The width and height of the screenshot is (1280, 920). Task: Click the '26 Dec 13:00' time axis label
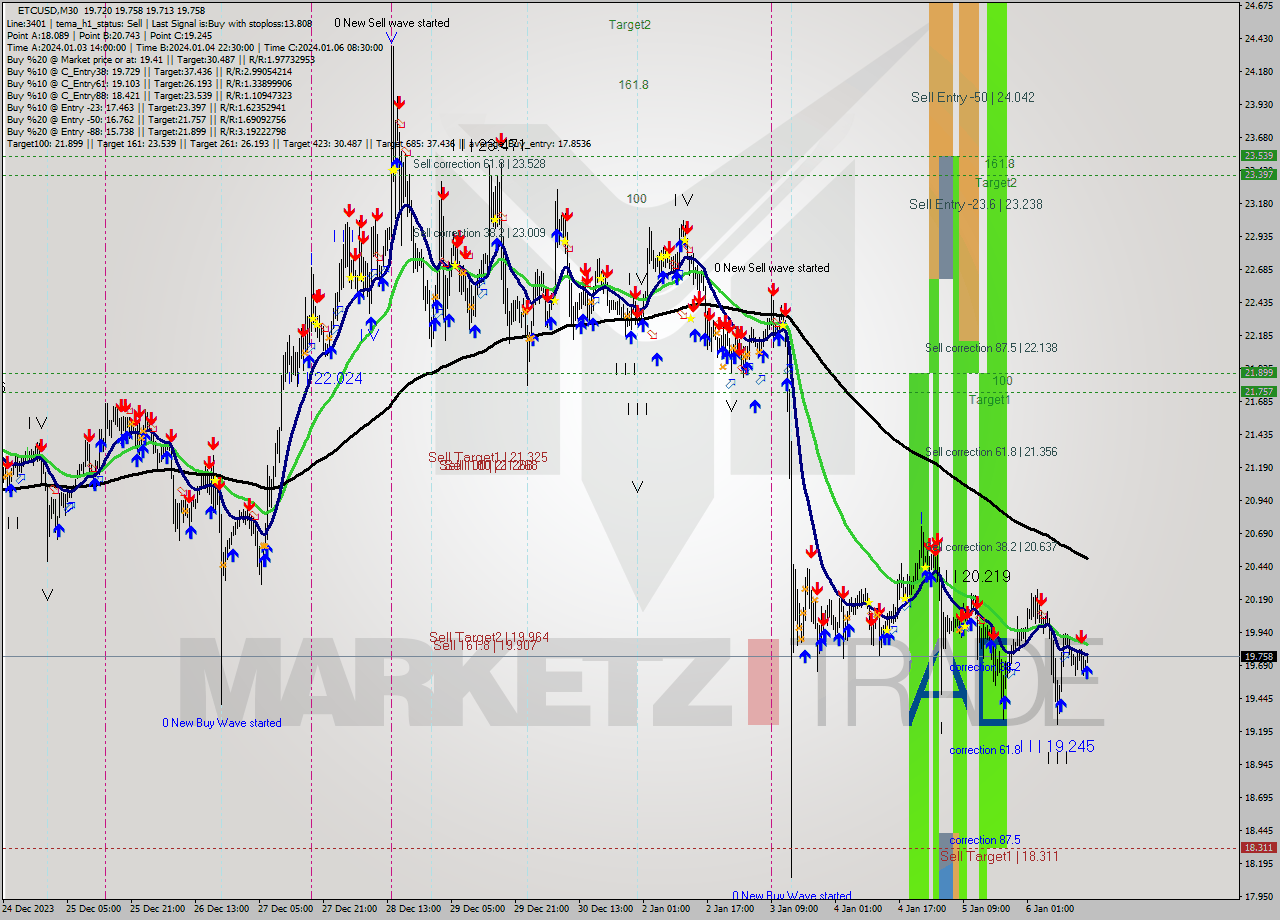[x=220, y=909]
